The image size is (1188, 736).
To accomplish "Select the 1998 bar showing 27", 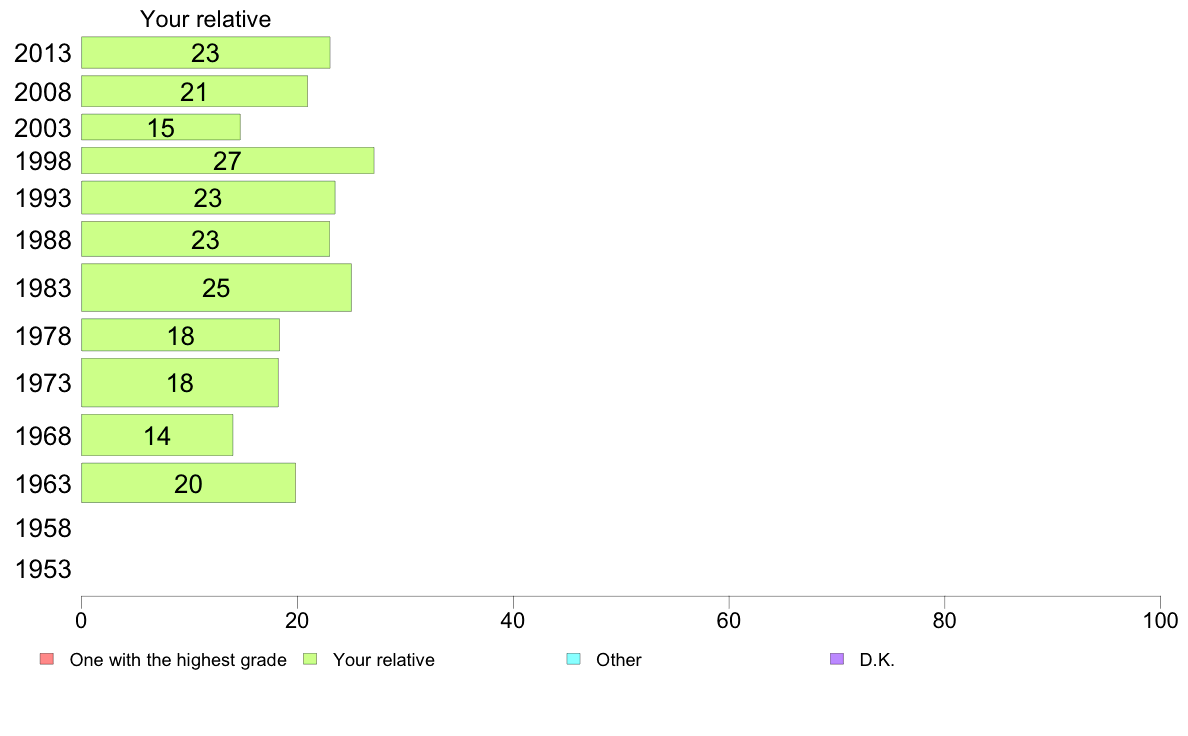I will coord(227,161).
